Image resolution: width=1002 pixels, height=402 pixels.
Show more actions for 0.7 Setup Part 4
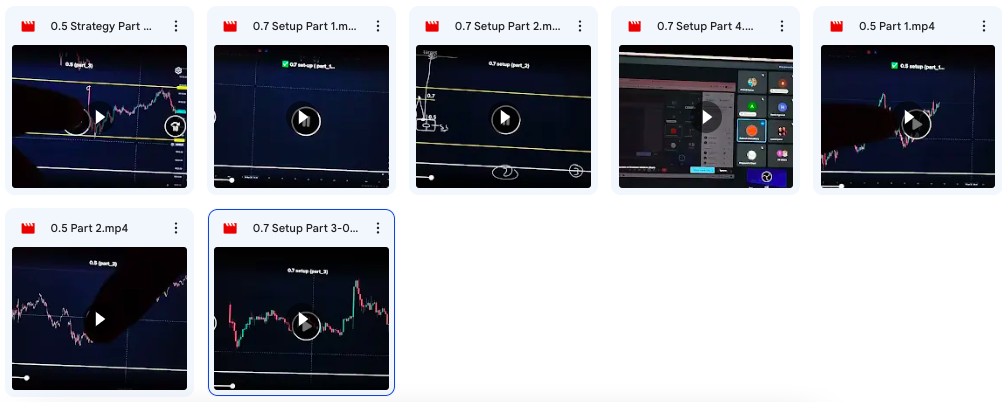pos(782,26)
